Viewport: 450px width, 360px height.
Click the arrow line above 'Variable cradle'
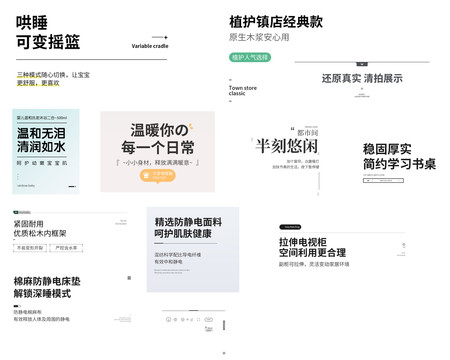(x=160, y=37)
